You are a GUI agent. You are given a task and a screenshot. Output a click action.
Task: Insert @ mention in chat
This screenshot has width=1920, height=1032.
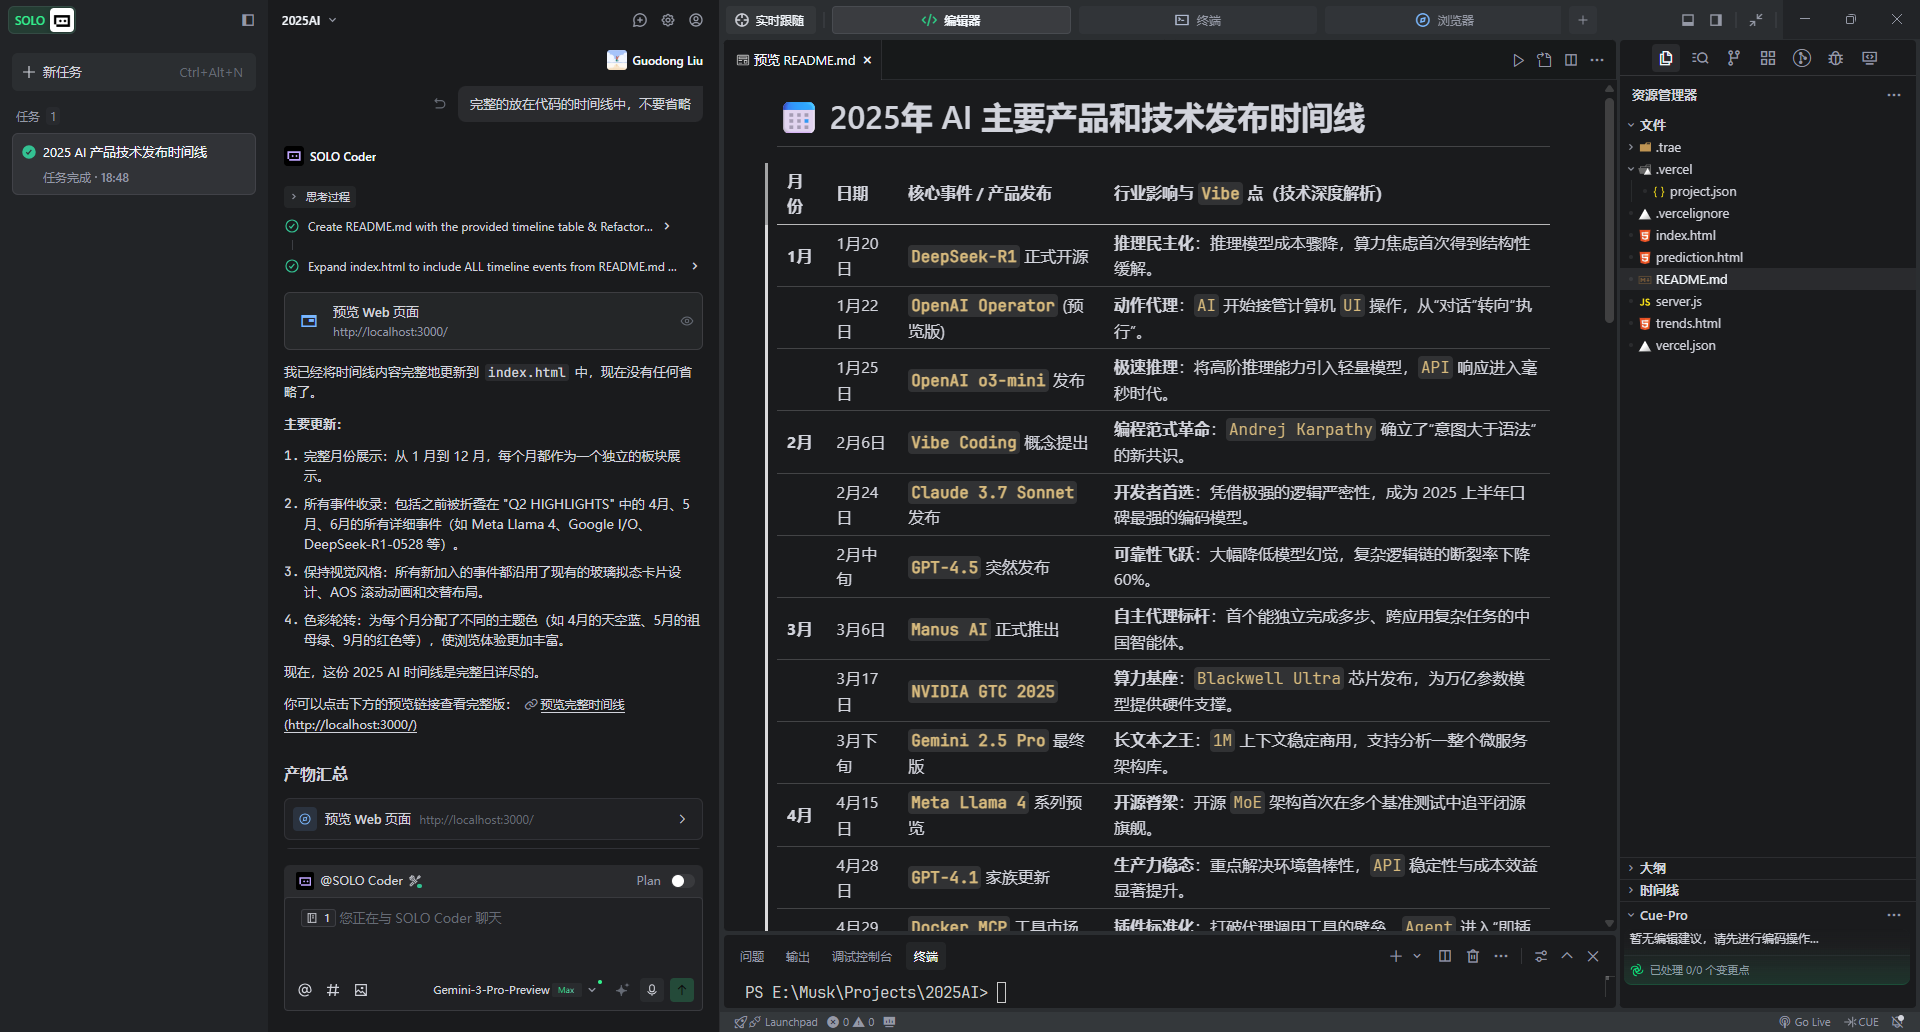pyautogui.click(x=305, y=990)
